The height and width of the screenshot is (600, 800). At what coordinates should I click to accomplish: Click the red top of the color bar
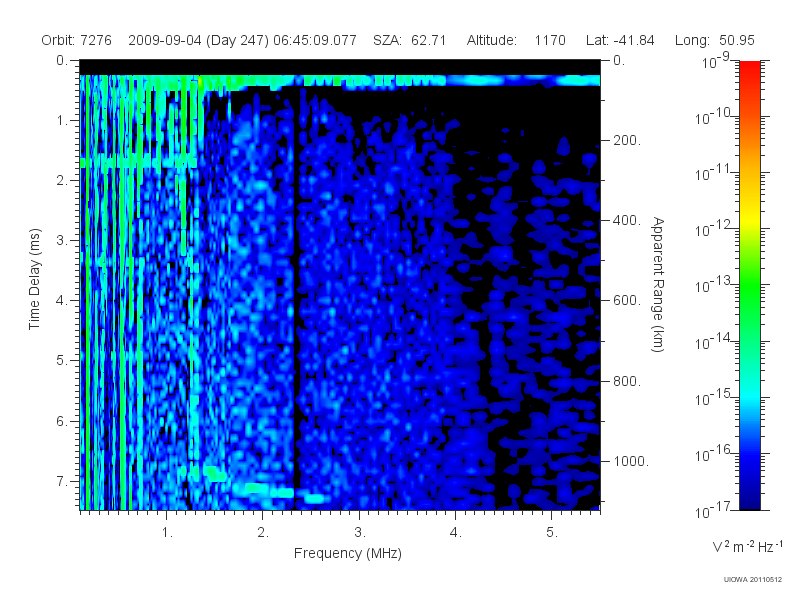coord(750,71)
